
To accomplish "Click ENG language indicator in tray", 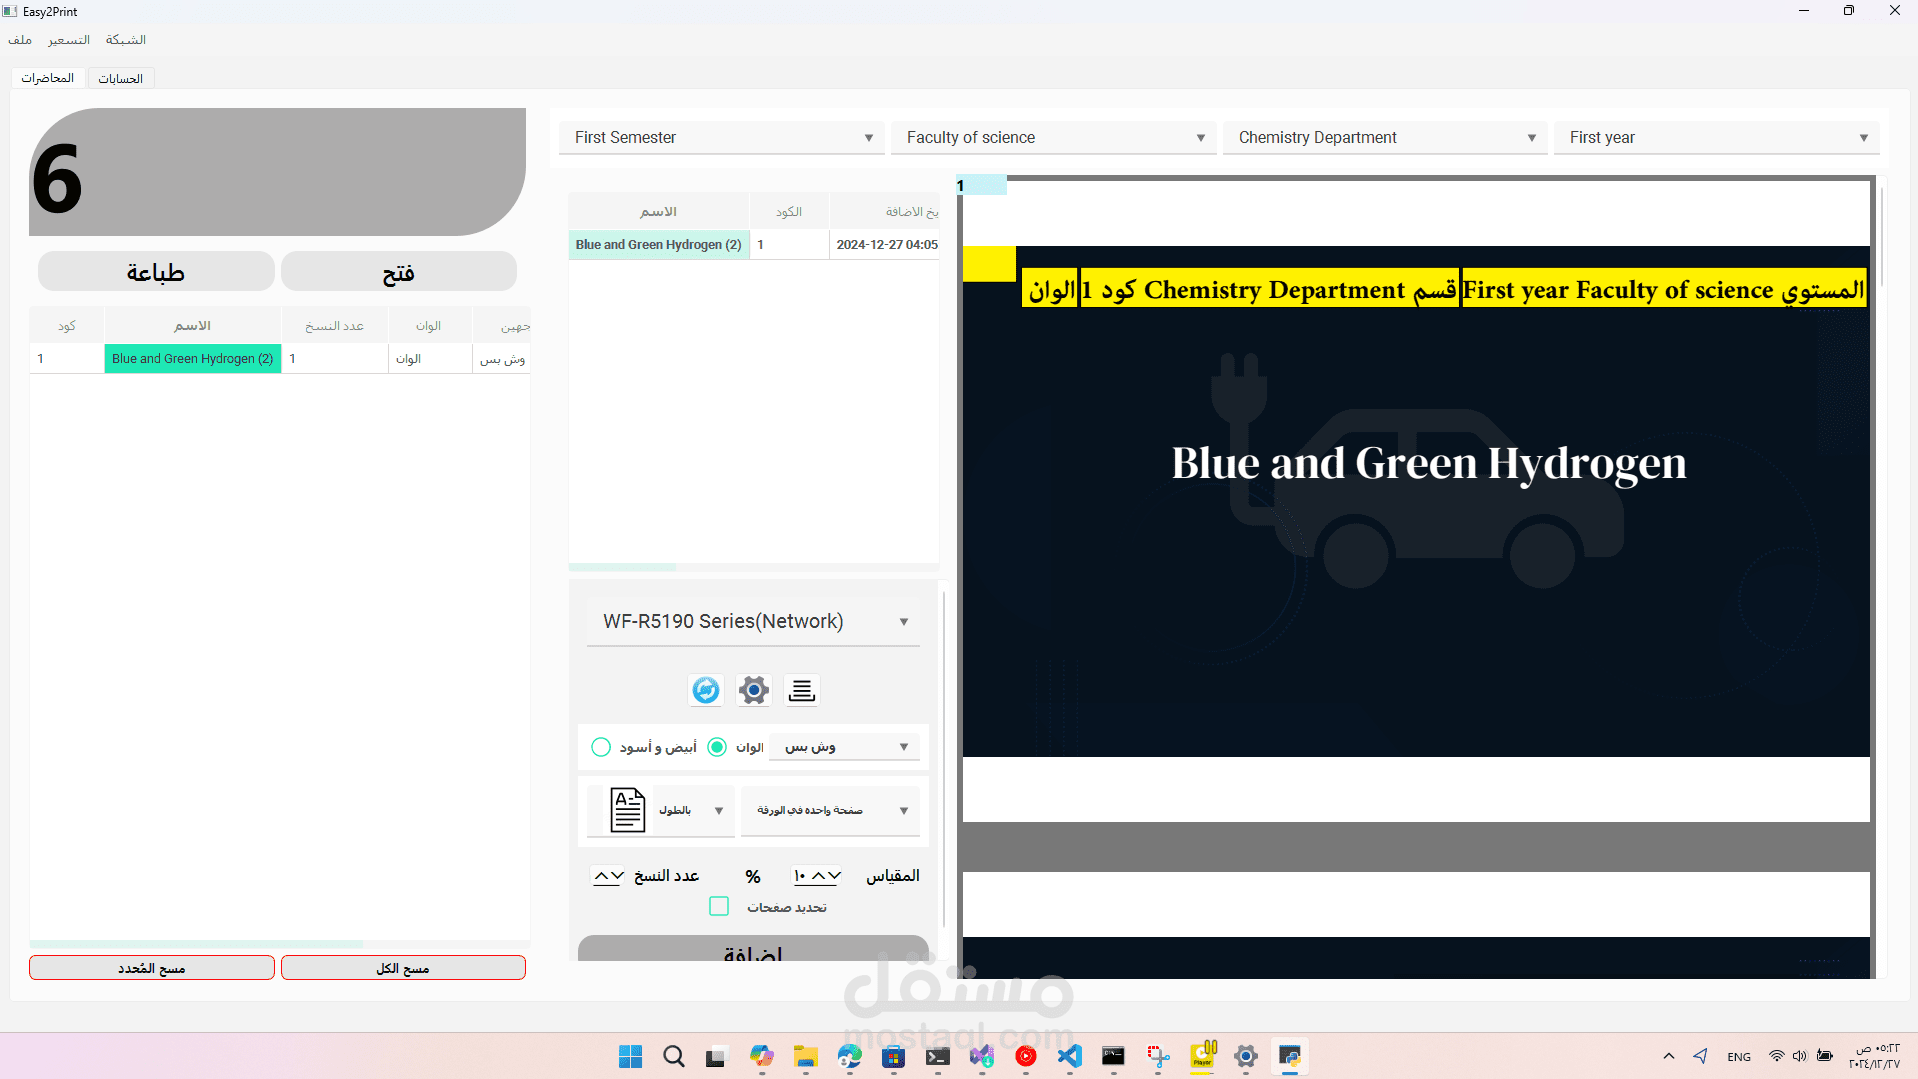I will point(1739,1057).
